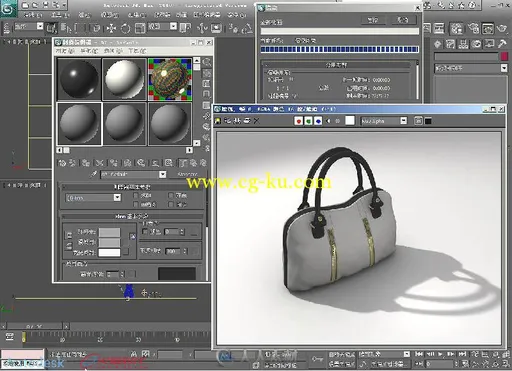Open Tools menu in main menu bar
Image resolution: width=512 pixels, height=371 pixels.
click(60, 15)
